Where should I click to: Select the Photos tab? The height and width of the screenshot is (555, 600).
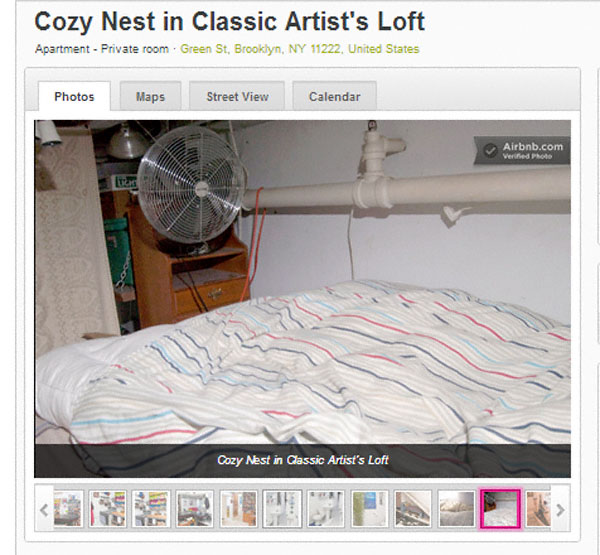coord(74,96)
